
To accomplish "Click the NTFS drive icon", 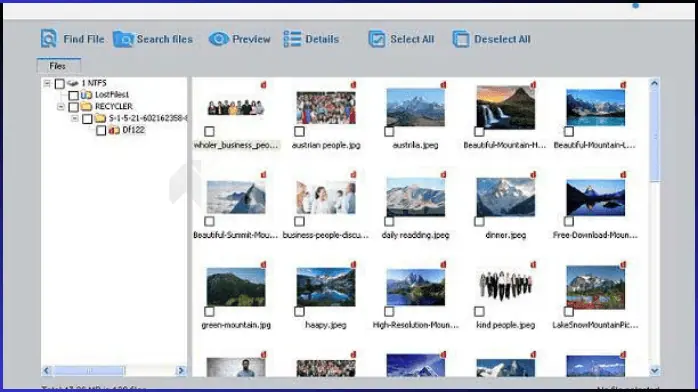I will (x=73, y=83).
